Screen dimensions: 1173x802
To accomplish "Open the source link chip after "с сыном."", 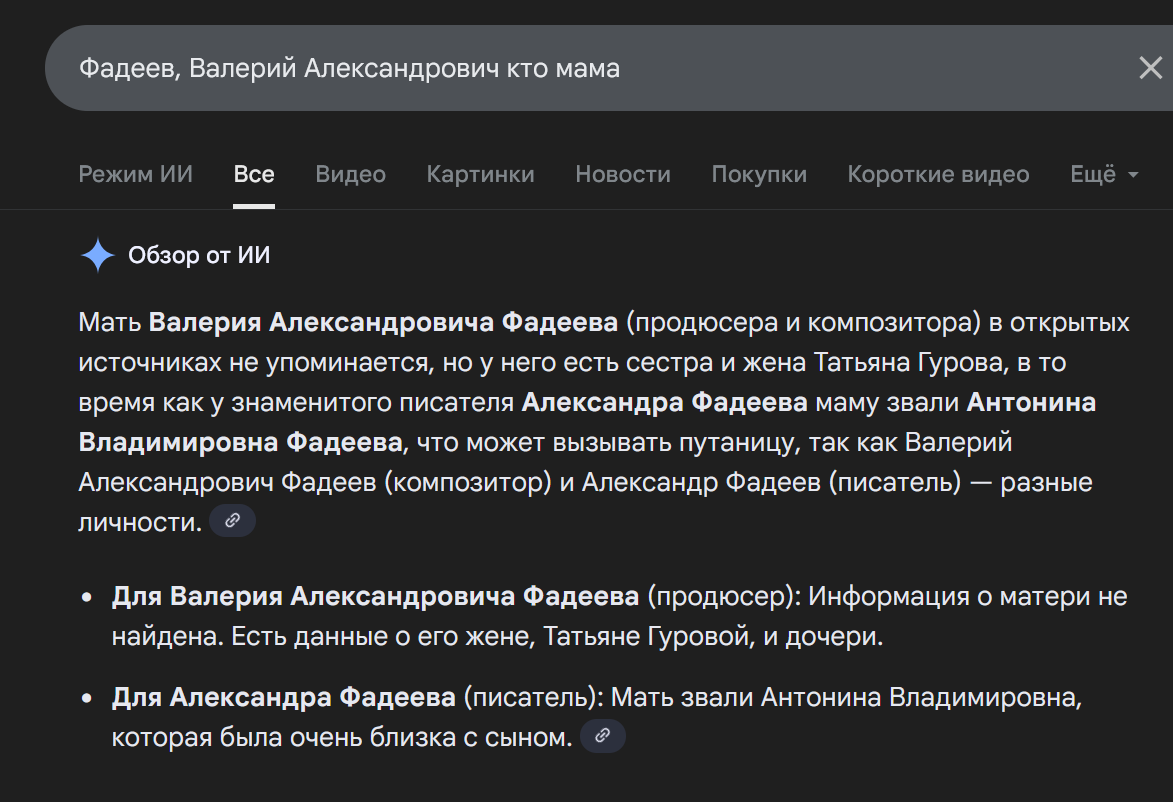I will click(602, 737).
